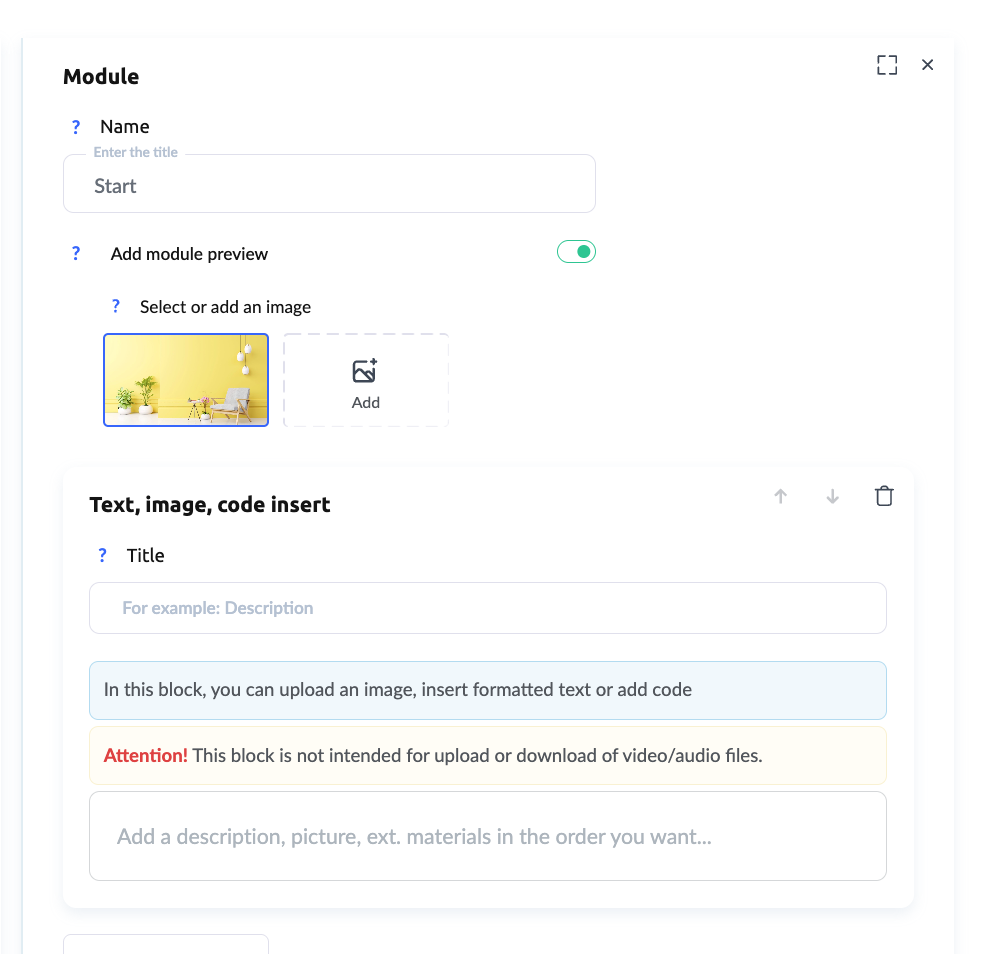Image resolution: width=982 pixels, height=954 pixels.
Task: Select the yellow room preview image
Action: [186, 380]
